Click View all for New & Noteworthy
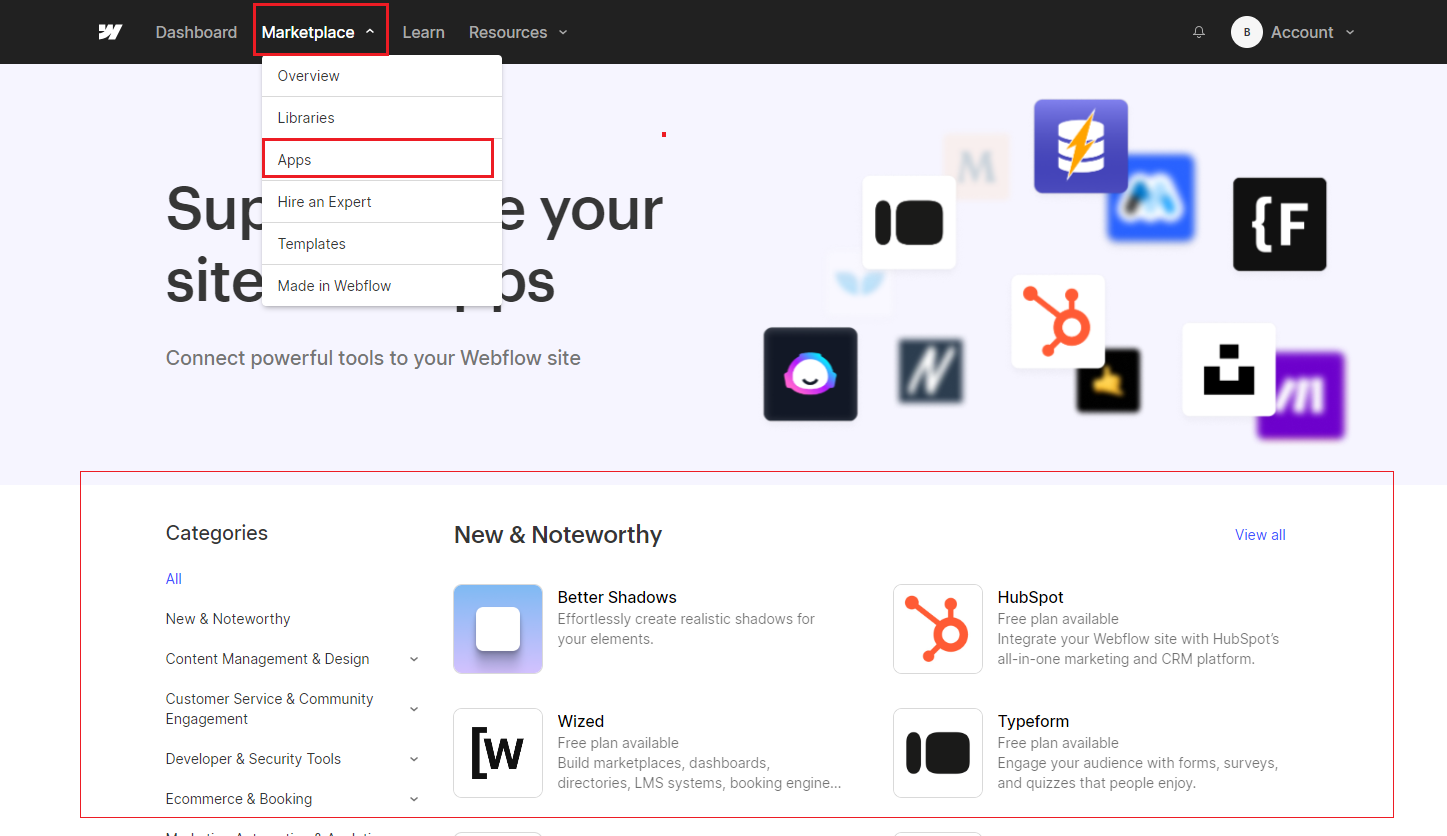 coord(1260,535)
